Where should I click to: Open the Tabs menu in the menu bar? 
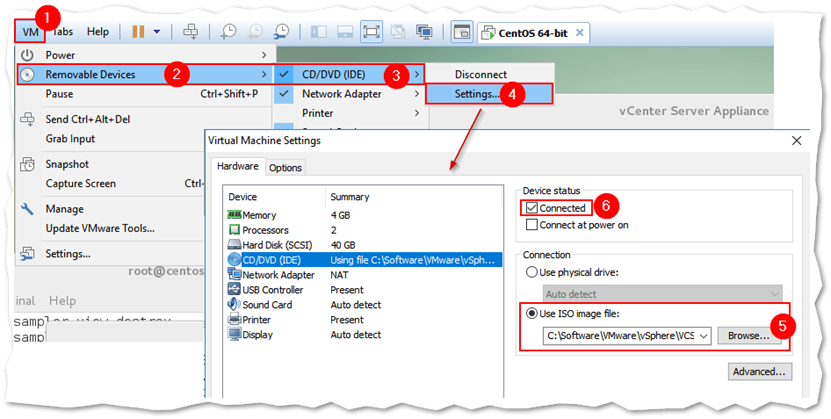tap(63, 32)
